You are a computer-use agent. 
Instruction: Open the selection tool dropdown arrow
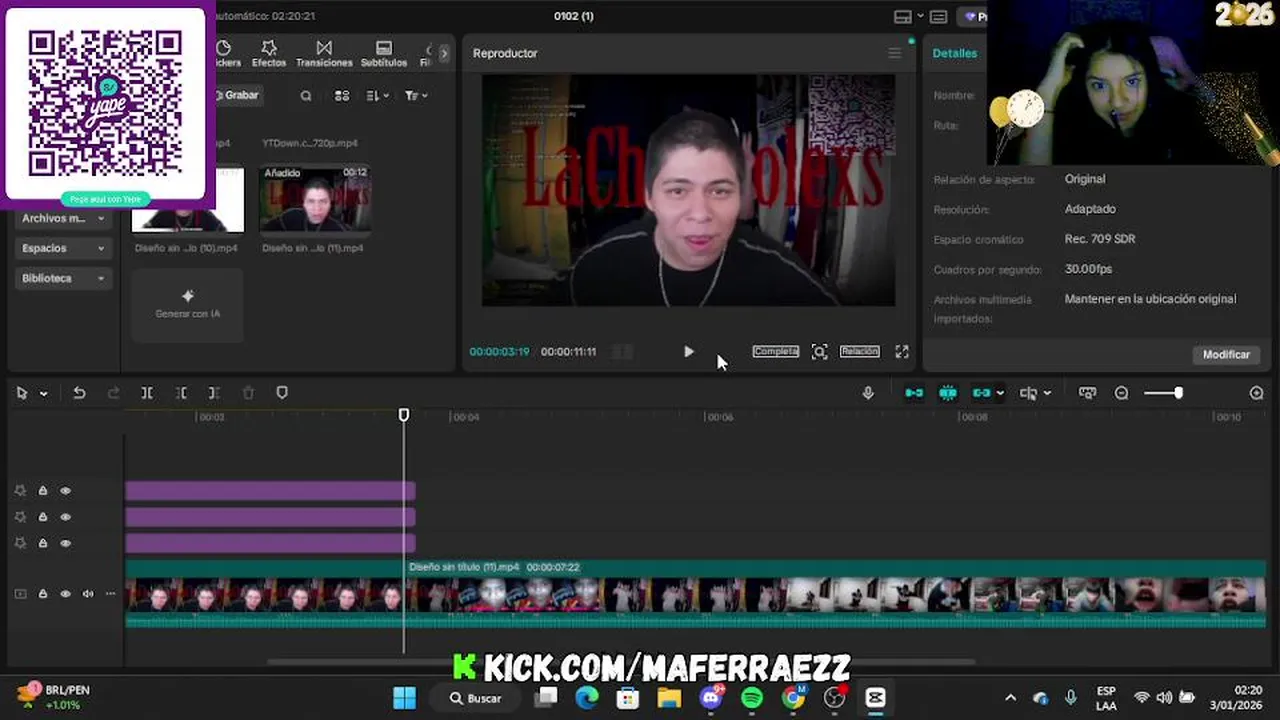43,393
